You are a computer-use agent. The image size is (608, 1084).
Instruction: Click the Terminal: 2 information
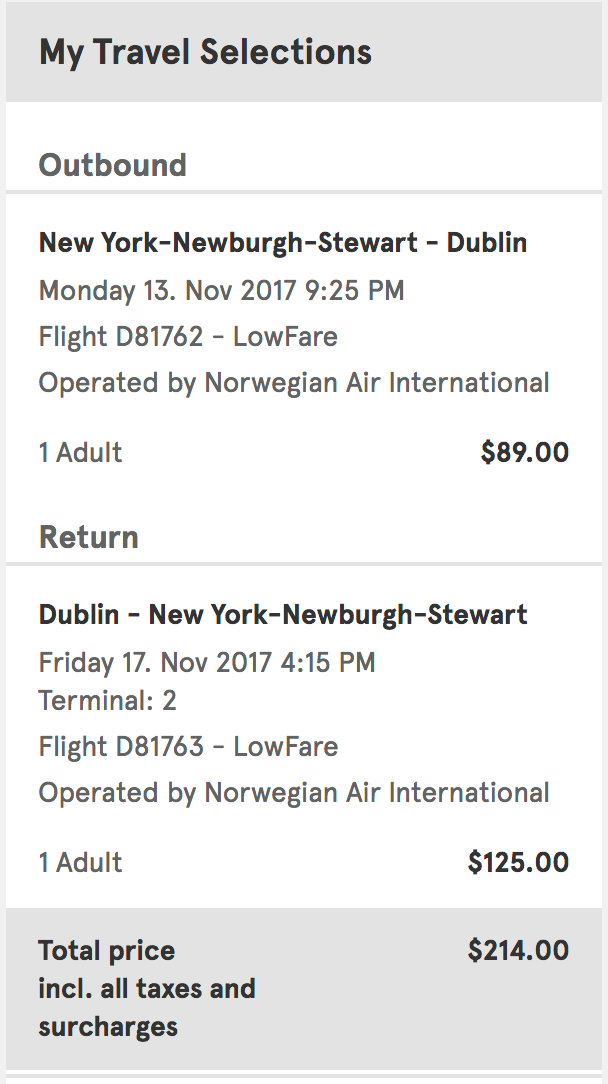(108, 701)
